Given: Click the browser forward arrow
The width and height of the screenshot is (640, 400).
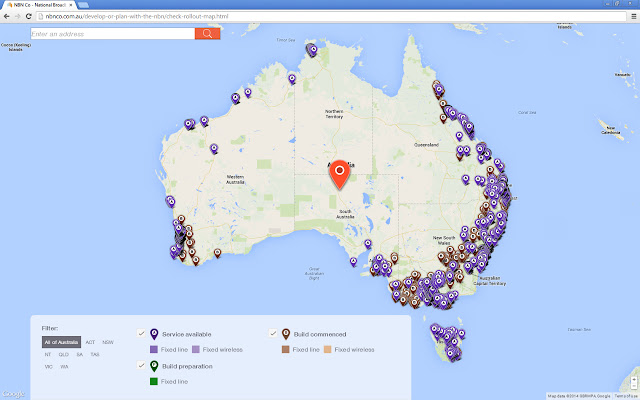Looking at the screenshot, I should (18, 16).
